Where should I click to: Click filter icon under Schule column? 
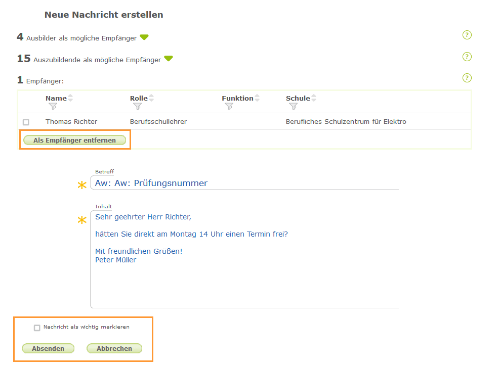pos(293,106)
